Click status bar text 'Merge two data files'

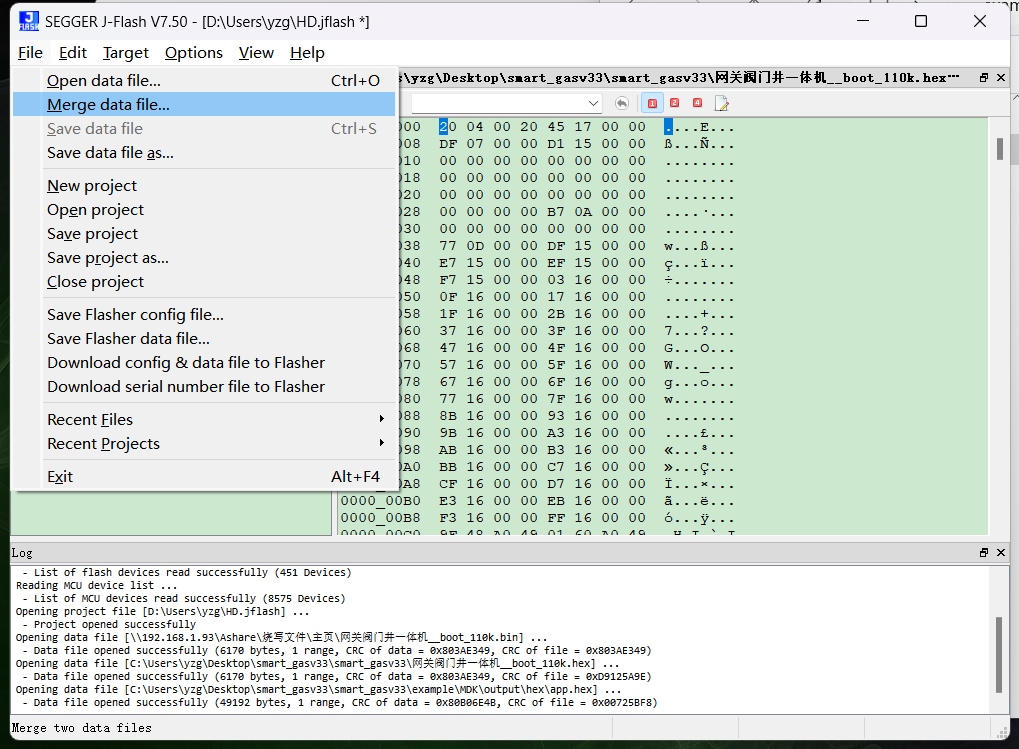coord(82,728)
